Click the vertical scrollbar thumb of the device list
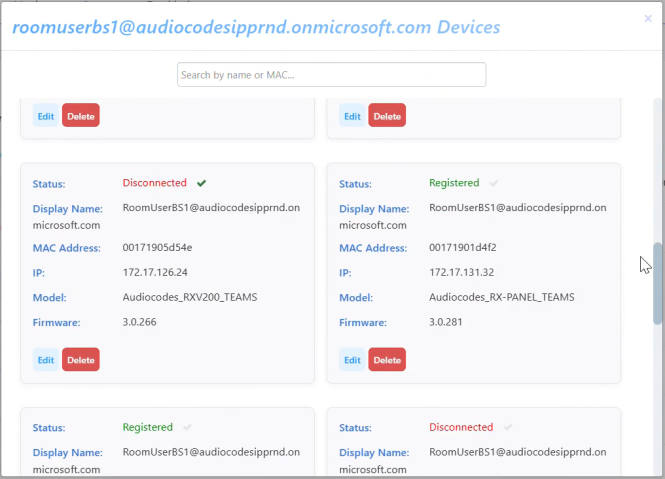 pyautogui.click(x=658, y=282)
